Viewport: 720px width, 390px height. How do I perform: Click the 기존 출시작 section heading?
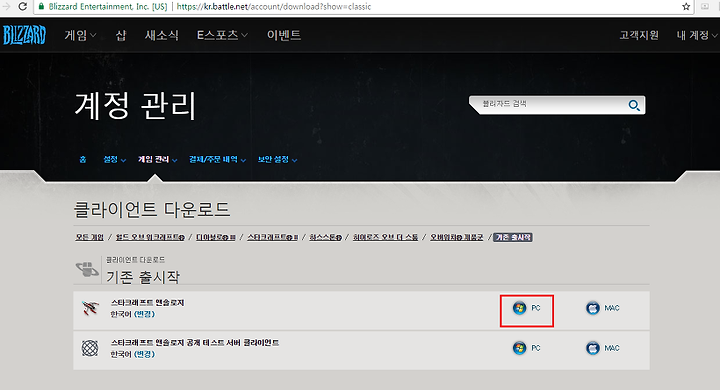point(143,277)
